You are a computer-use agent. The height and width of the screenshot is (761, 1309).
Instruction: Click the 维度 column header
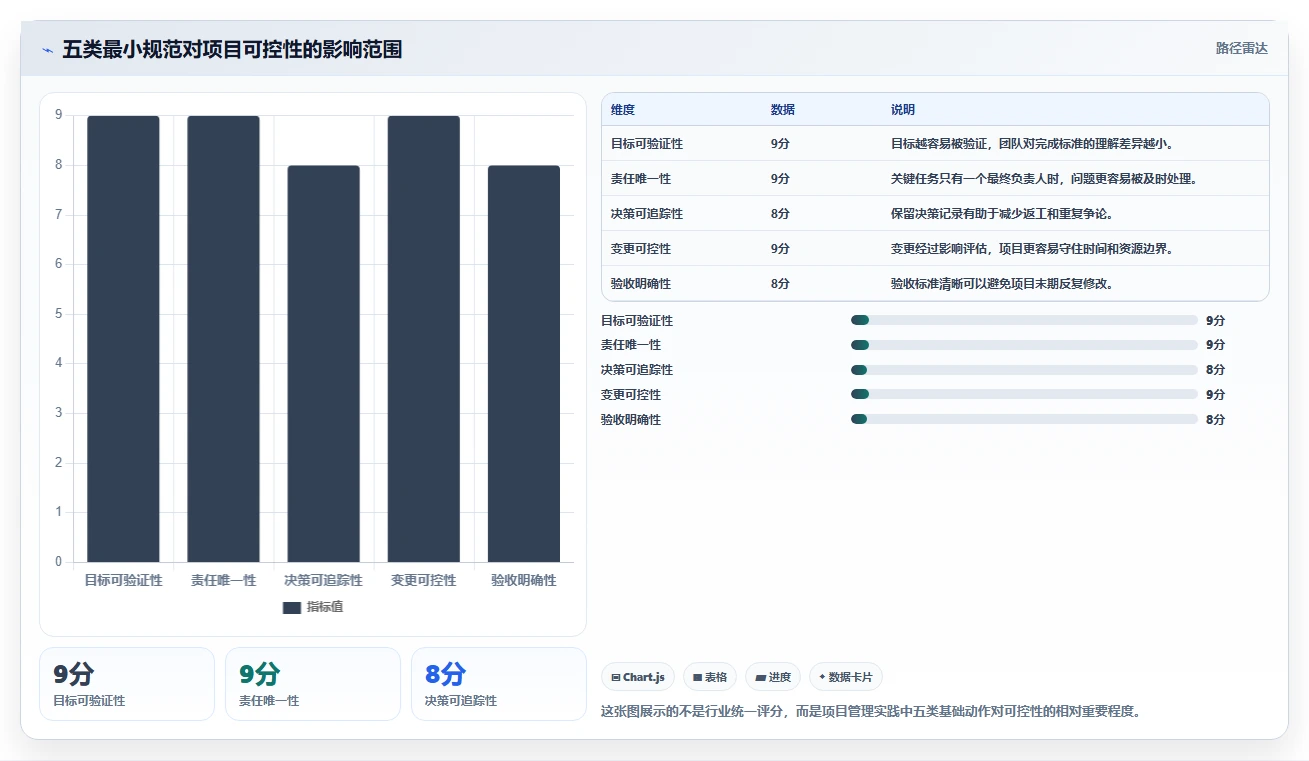(x=623, y=110)
